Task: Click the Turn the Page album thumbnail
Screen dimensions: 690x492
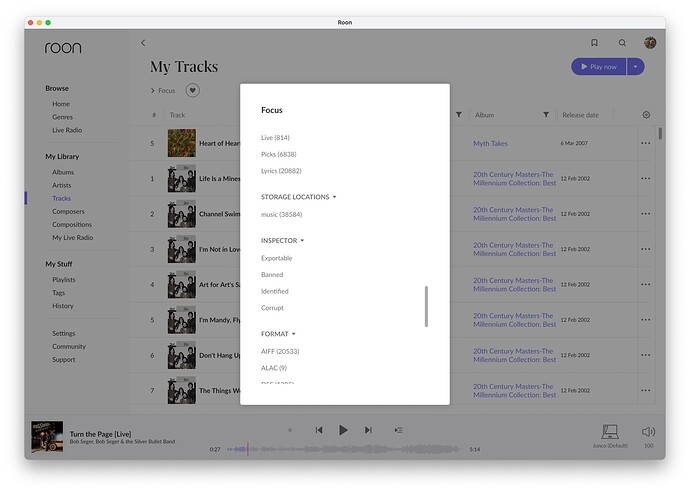Action: 47,437
